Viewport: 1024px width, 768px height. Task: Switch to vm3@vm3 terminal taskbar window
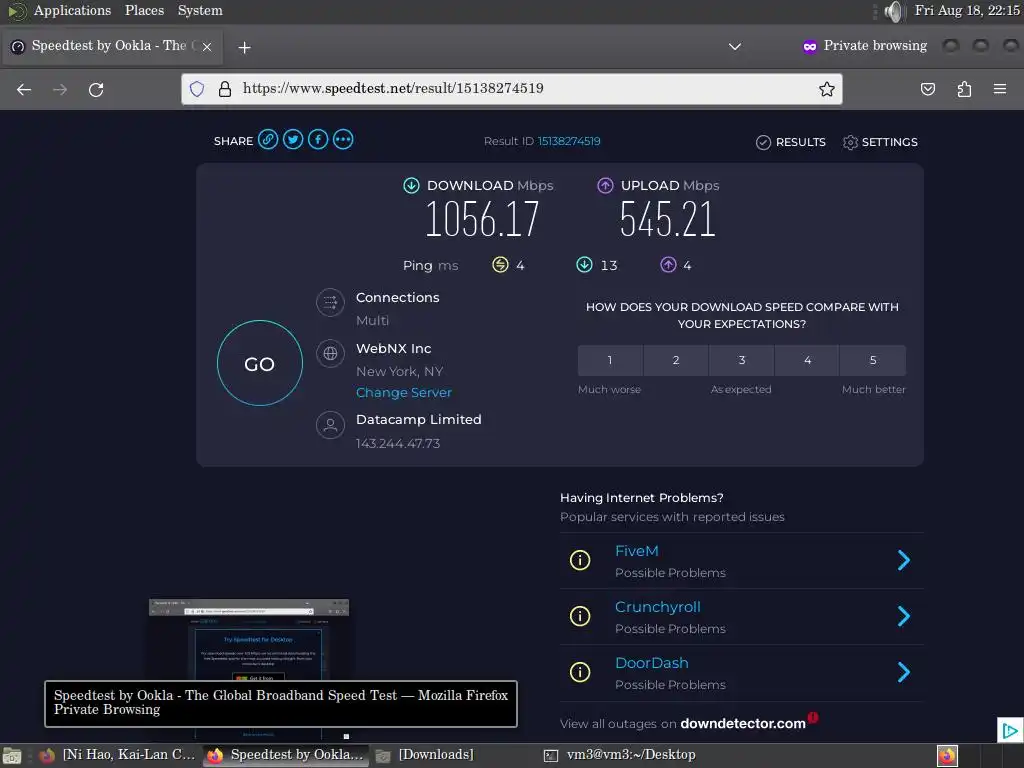pos(620,755)
